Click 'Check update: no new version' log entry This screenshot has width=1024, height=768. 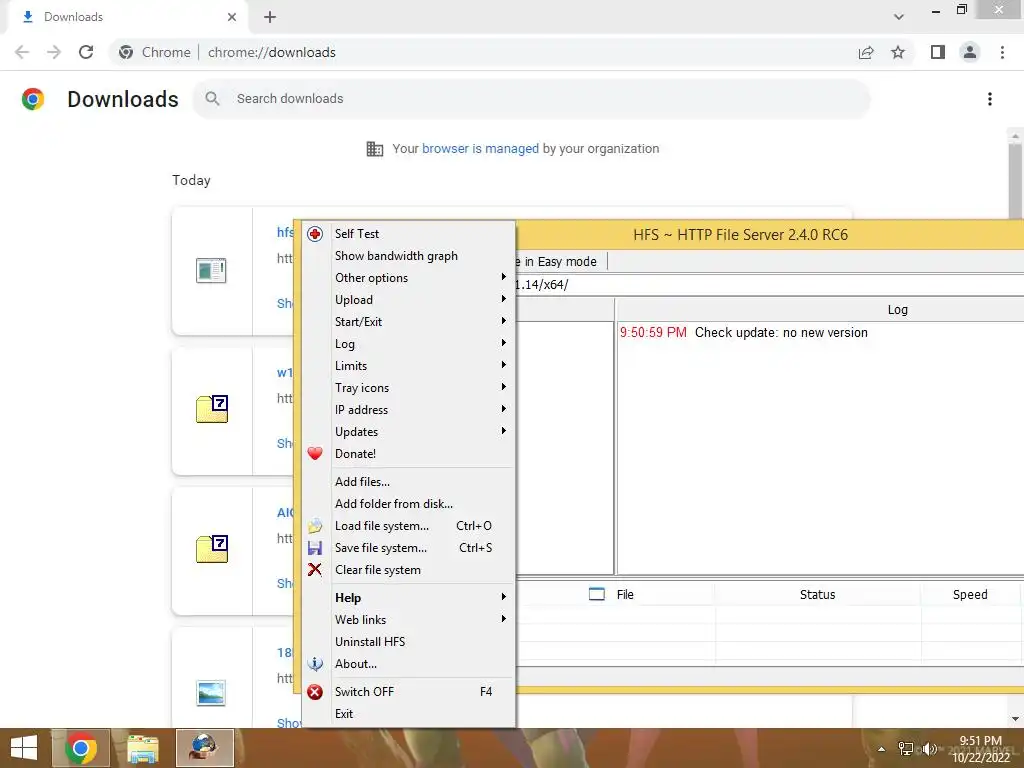click(x=781, y=332)
